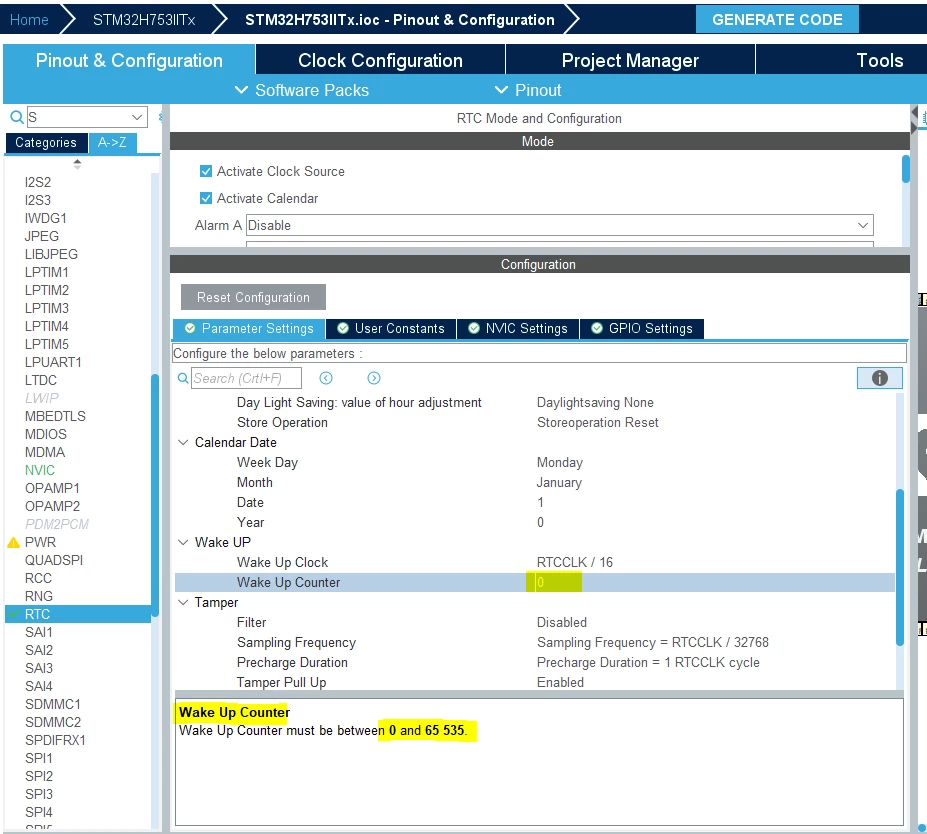Open the User Constants tab
The height and width of the screenshot is (834, 927).
click(x=391, y=329)
